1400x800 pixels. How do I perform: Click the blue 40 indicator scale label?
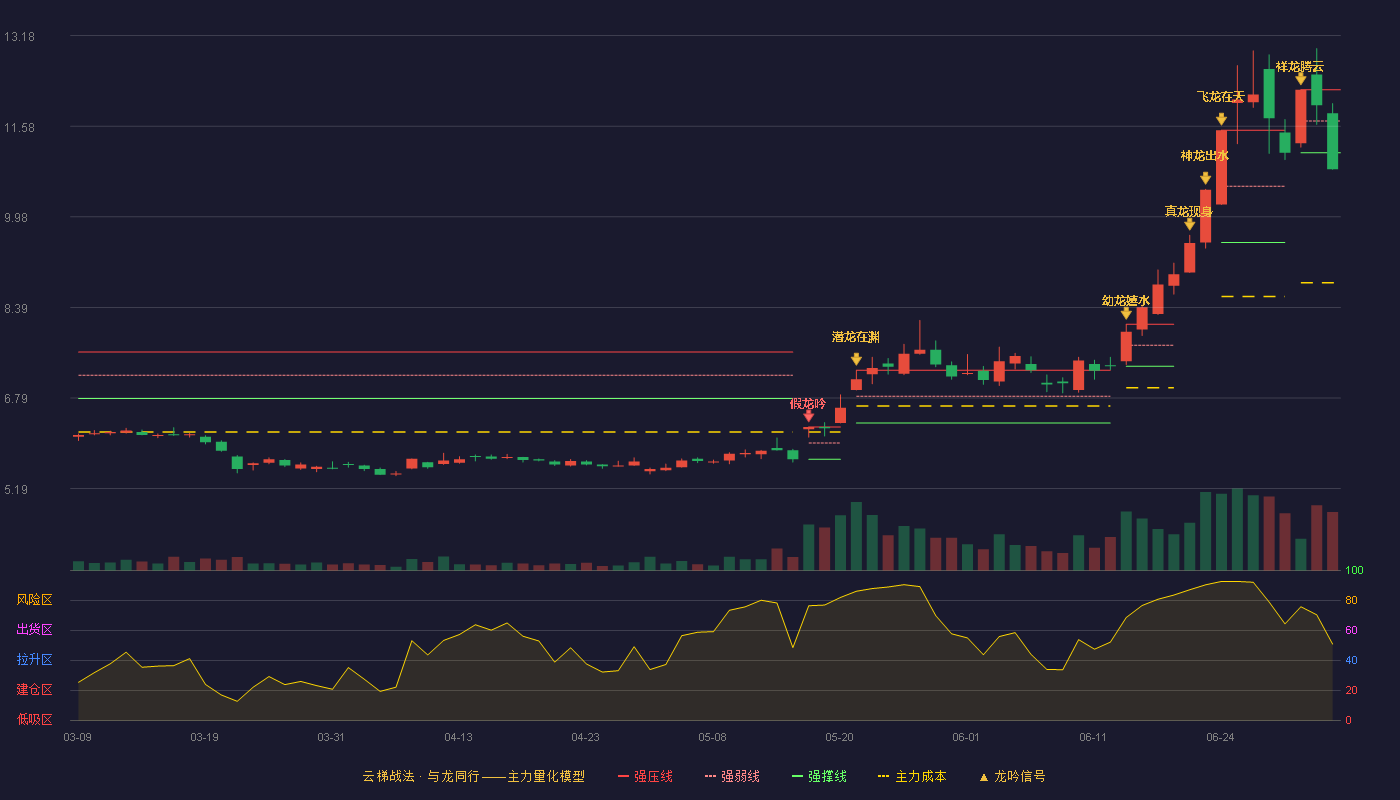1351,660
